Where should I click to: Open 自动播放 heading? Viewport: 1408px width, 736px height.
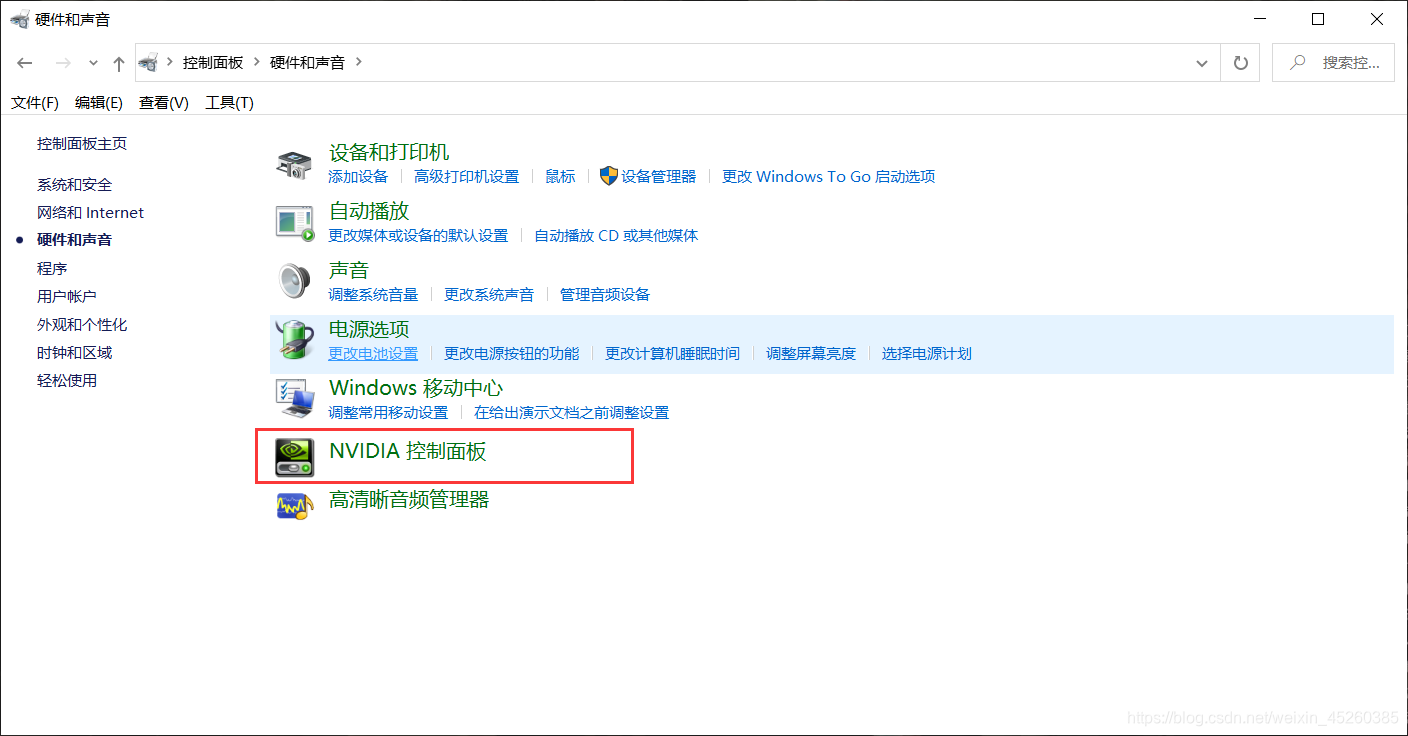click(369, 211)
